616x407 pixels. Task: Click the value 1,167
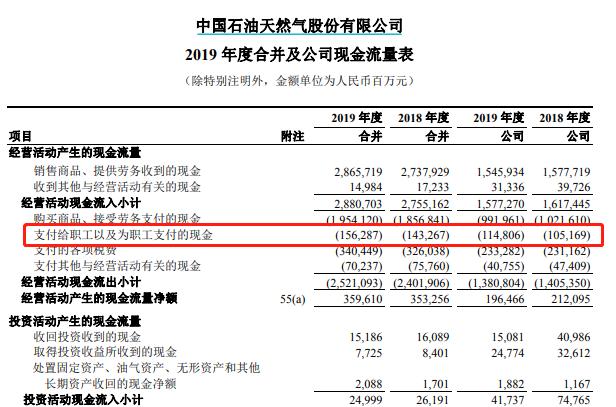[x=577, y=384]
